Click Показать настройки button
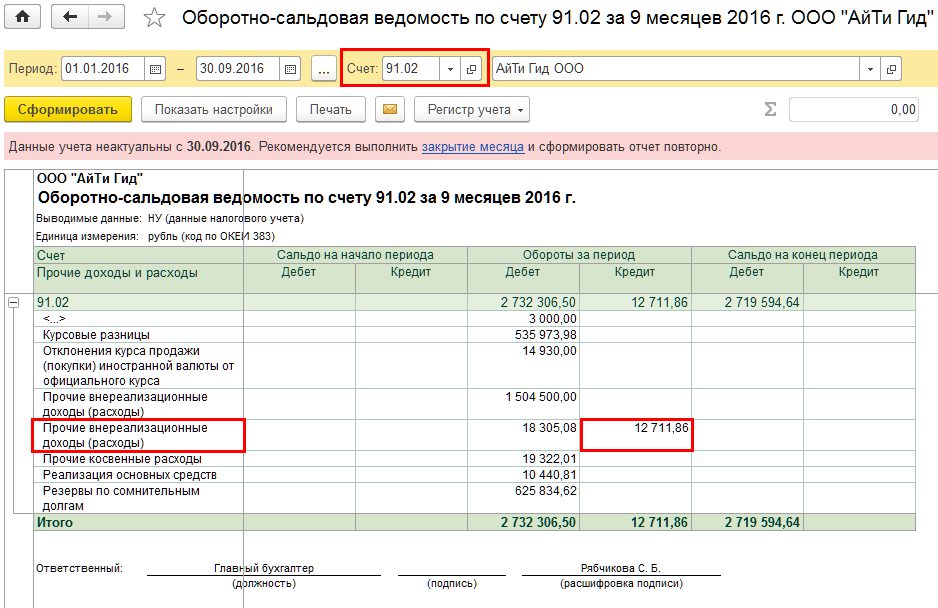 [213, 110]
